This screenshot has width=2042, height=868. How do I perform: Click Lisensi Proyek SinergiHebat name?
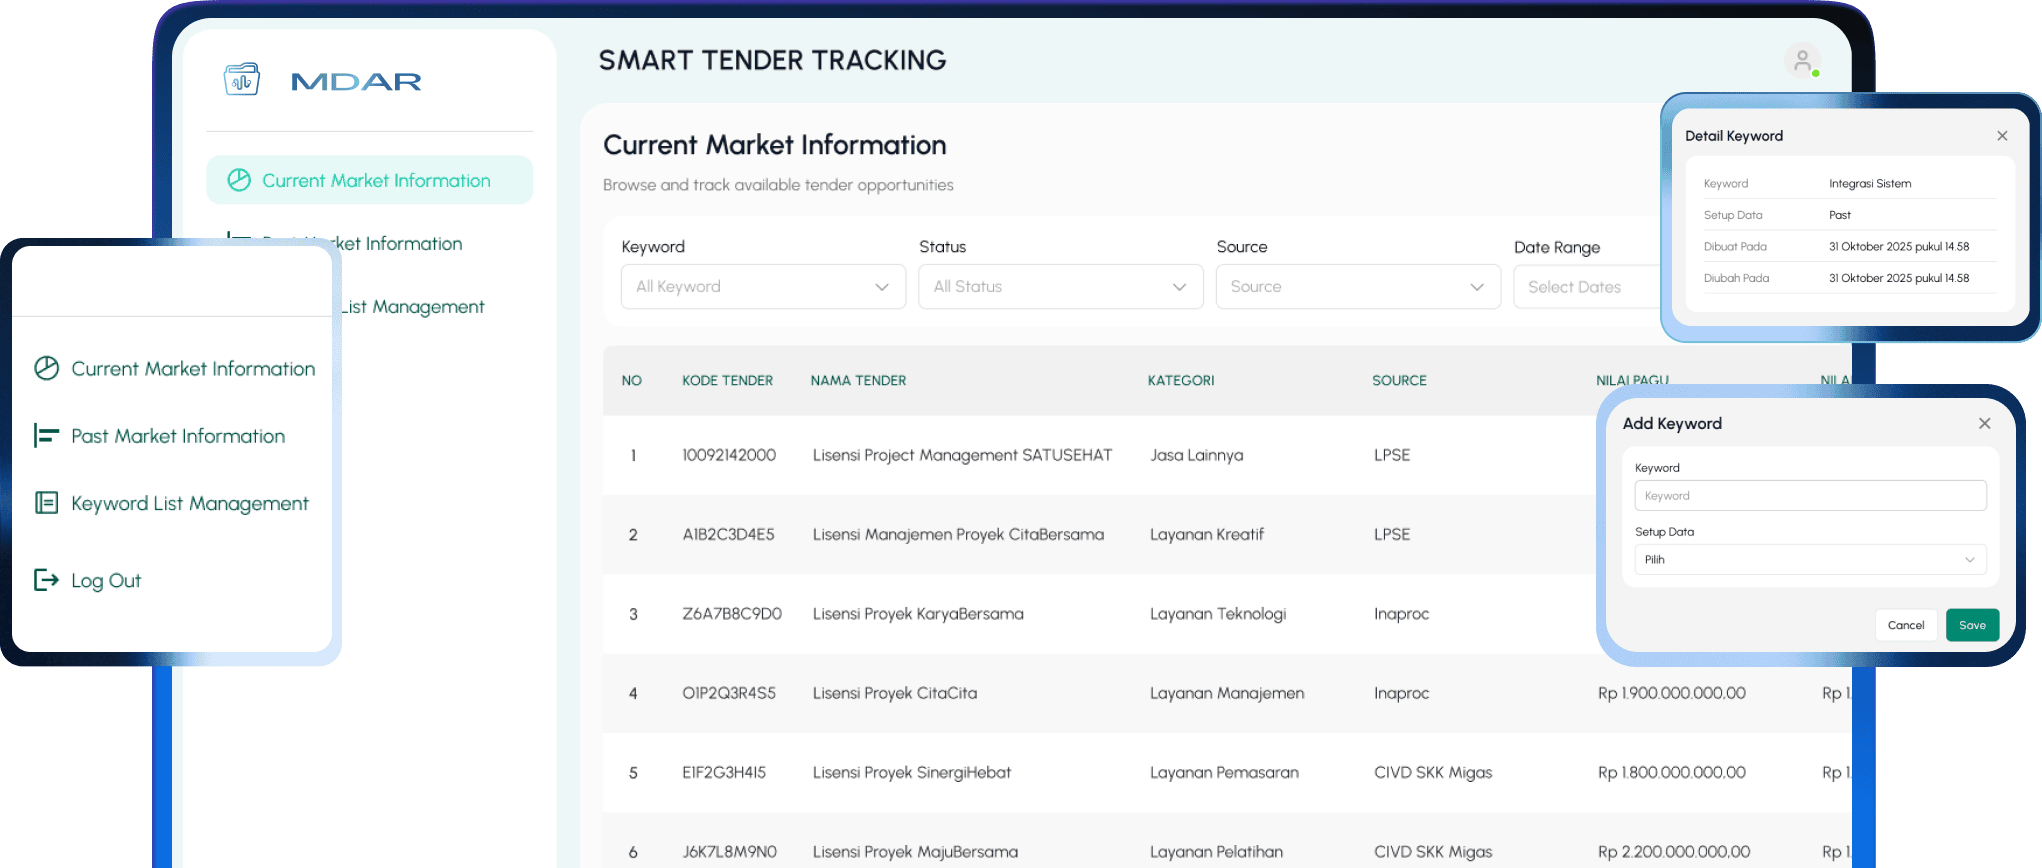point(912,773)
